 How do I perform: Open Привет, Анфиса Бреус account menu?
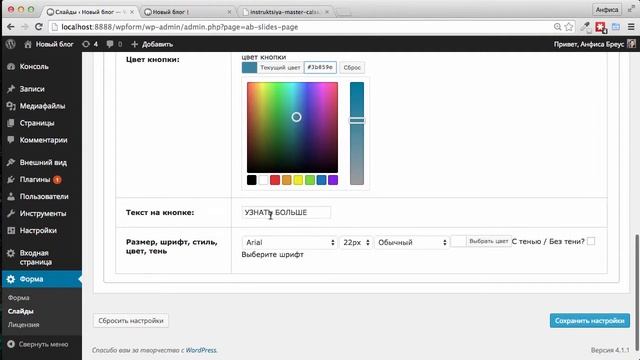(x=594, y=44)
